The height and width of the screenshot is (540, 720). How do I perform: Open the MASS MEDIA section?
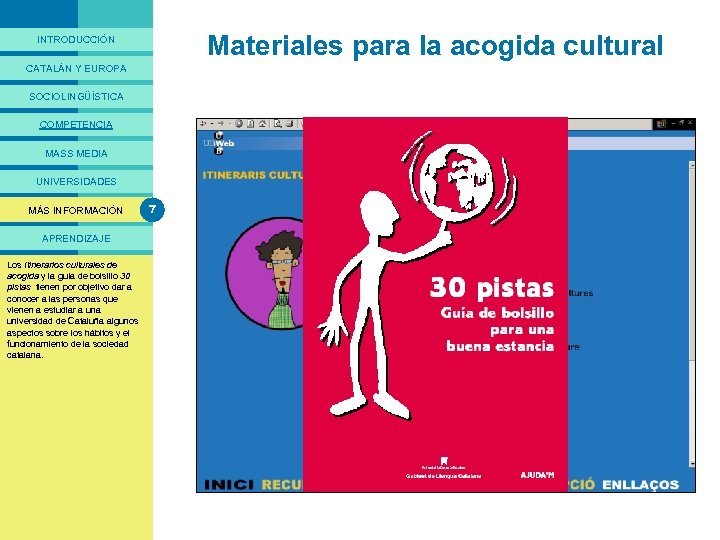76,153
